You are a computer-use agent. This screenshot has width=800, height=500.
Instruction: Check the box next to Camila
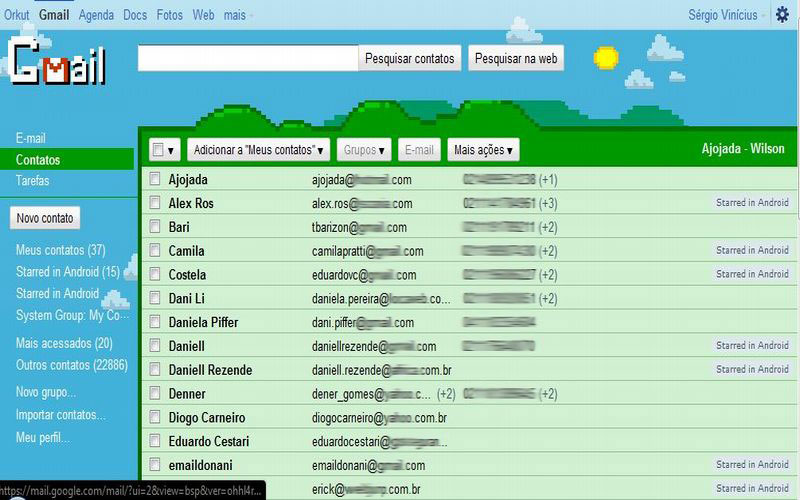[x=155, y=250]
